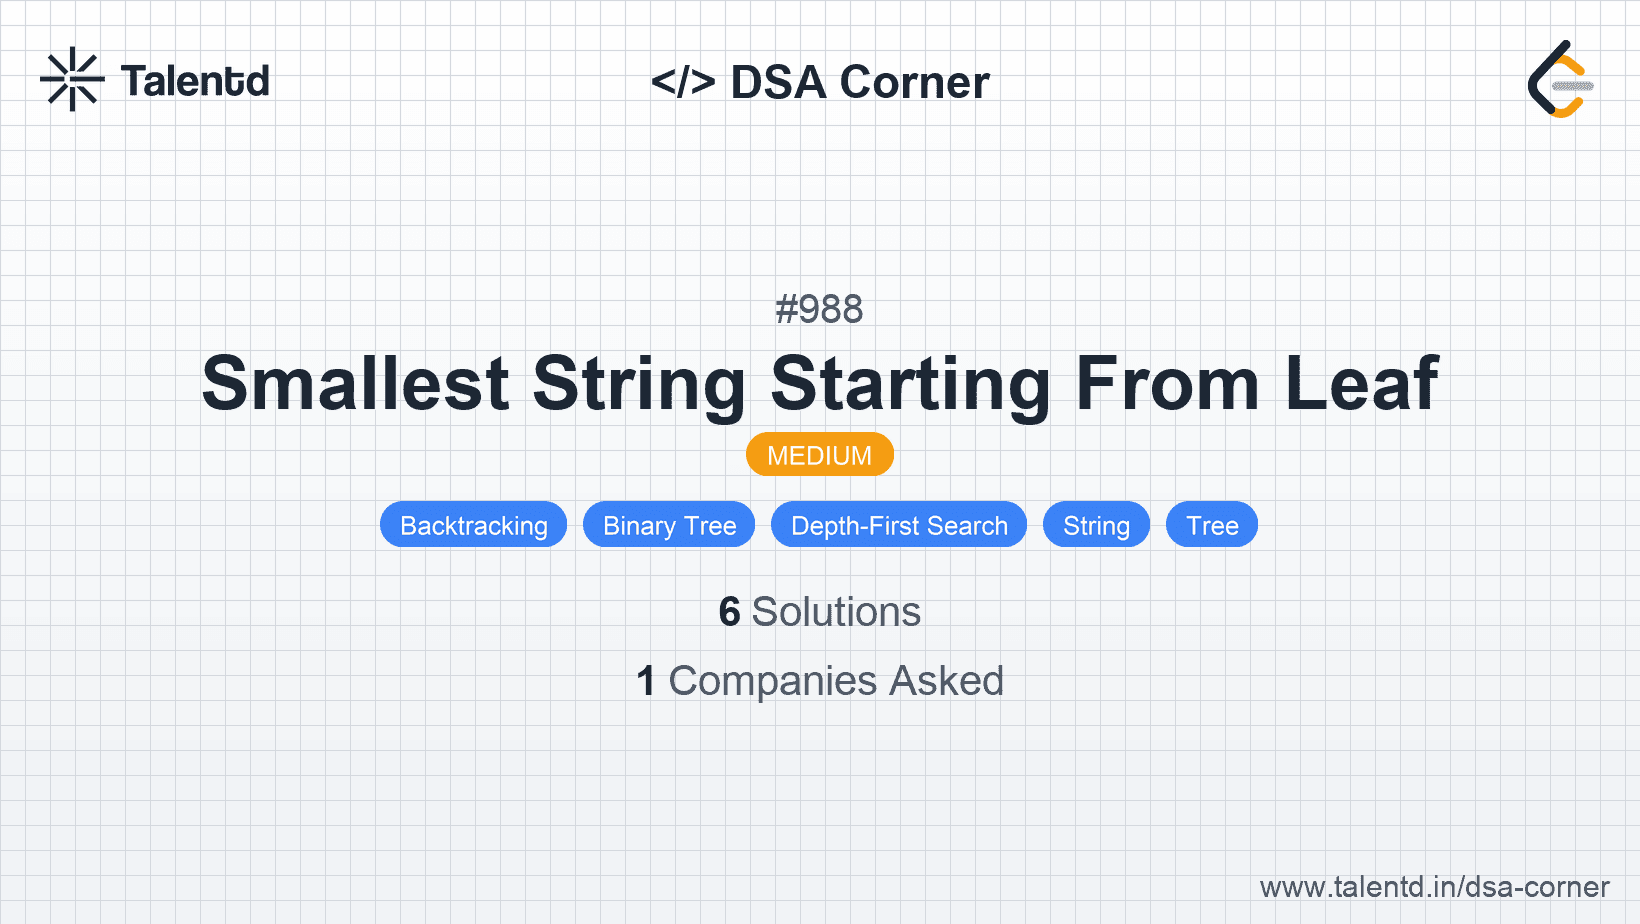Screen dimensions: 1640x924
Task: Click the orange MEDIUM difficulty badge
Action: coord(819,455)
